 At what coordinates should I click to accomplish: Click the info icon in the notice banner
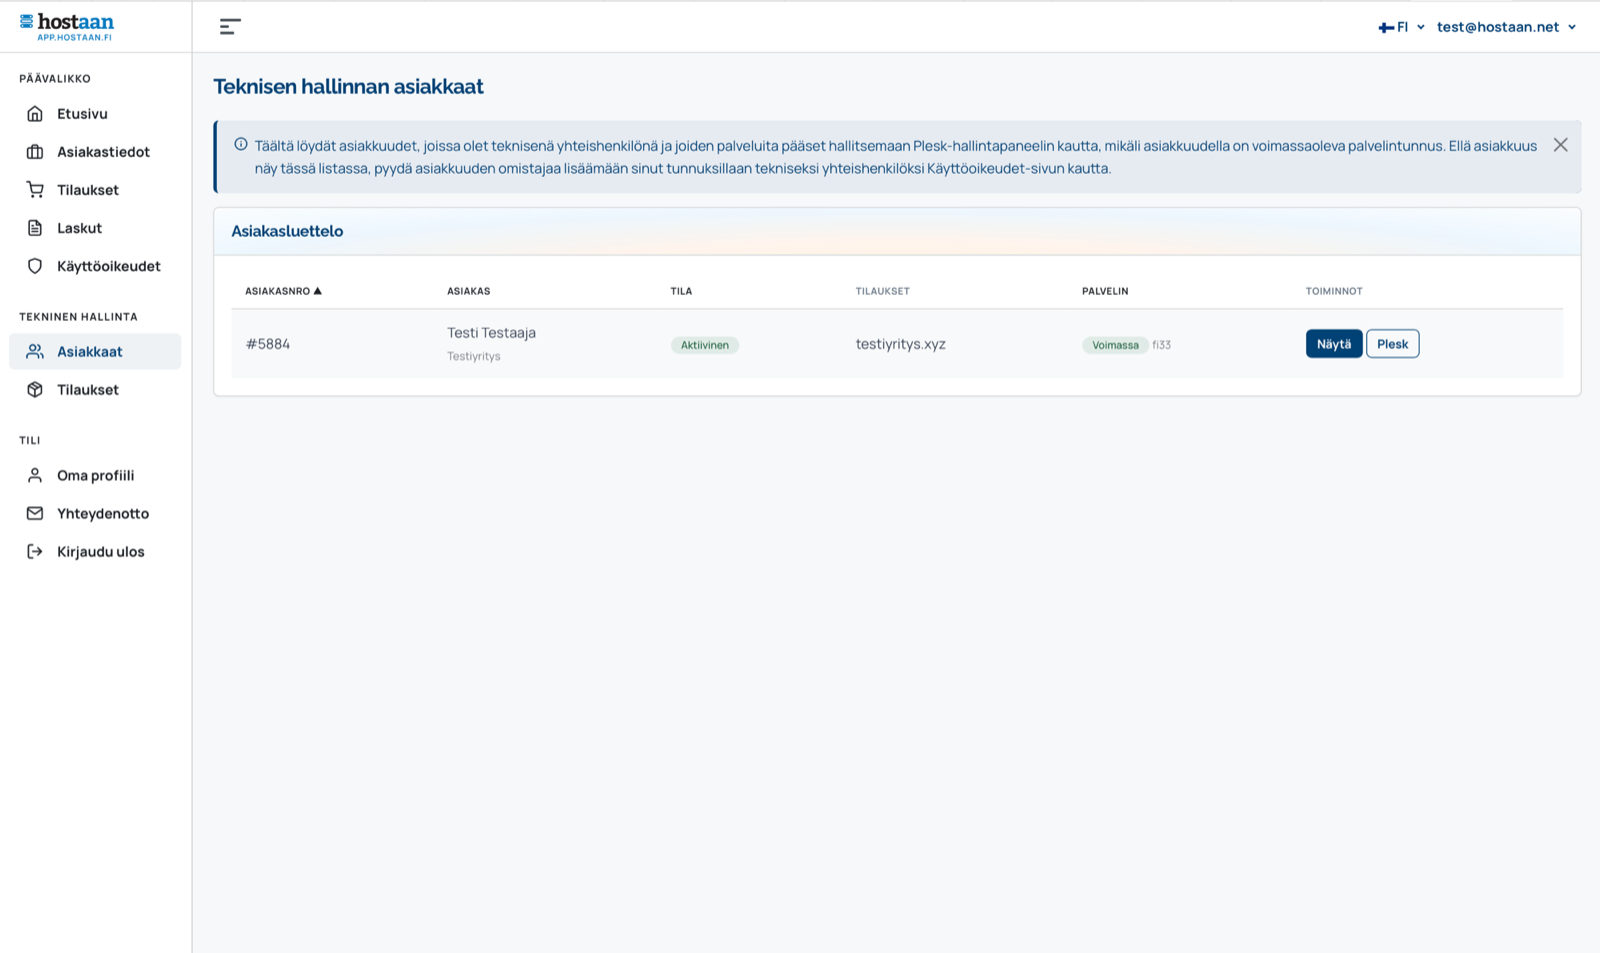click(241, 145)
